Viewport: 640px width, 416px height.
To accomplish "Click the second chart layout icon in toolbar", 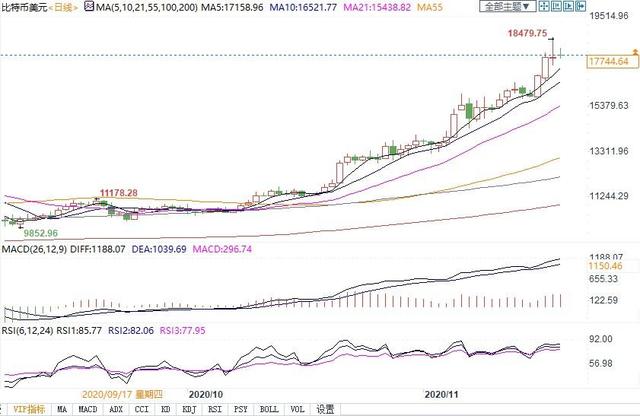I will [x=556, y=6].
